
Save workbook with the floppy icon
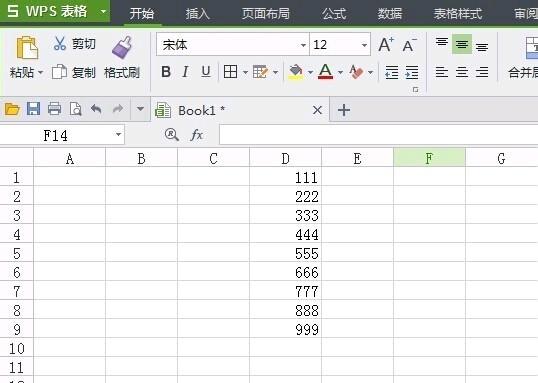[33, 109]
